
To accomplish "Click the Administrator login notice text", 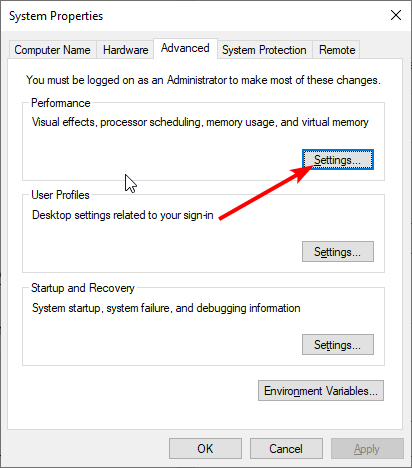I will click(x=203, y=80).
